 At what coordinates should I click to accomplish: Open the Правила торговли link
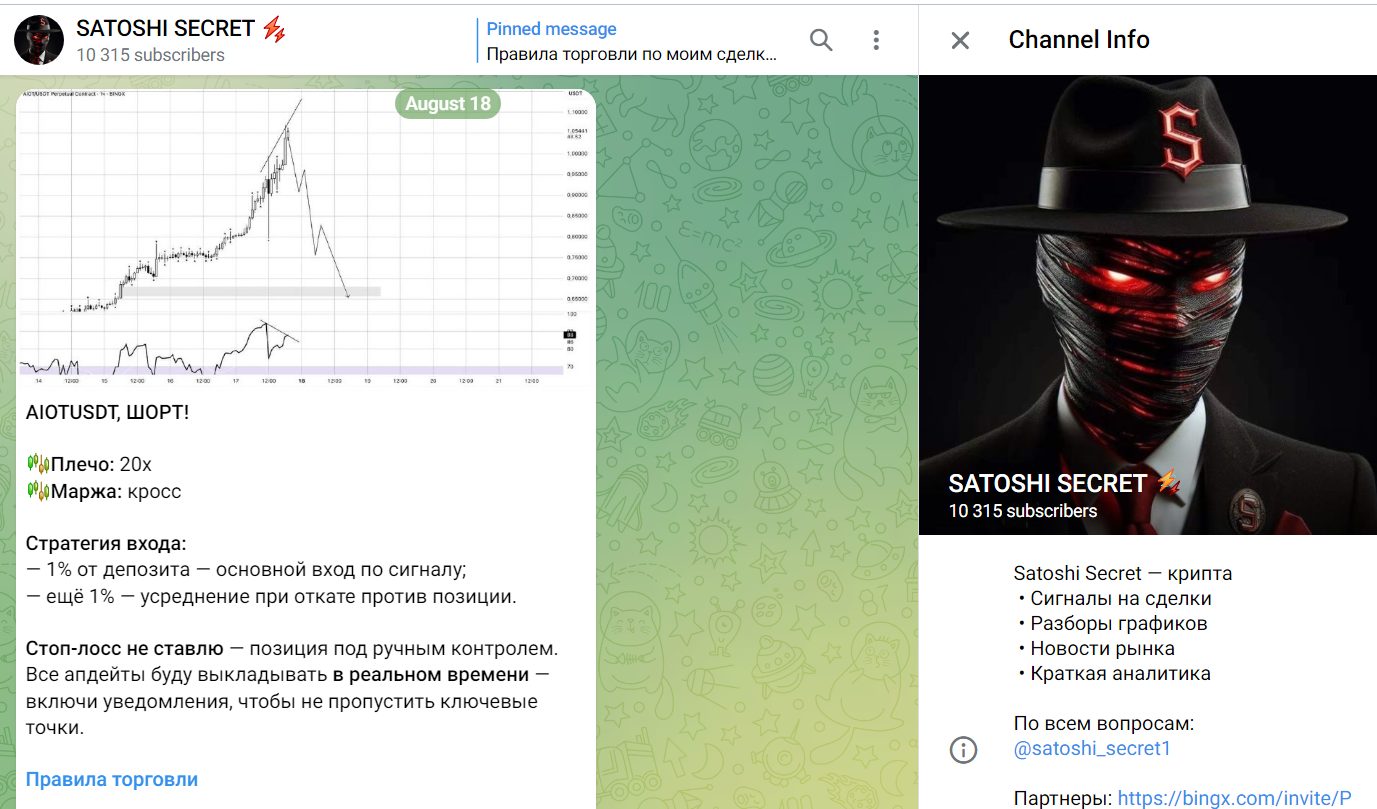[x=112, y=779]
